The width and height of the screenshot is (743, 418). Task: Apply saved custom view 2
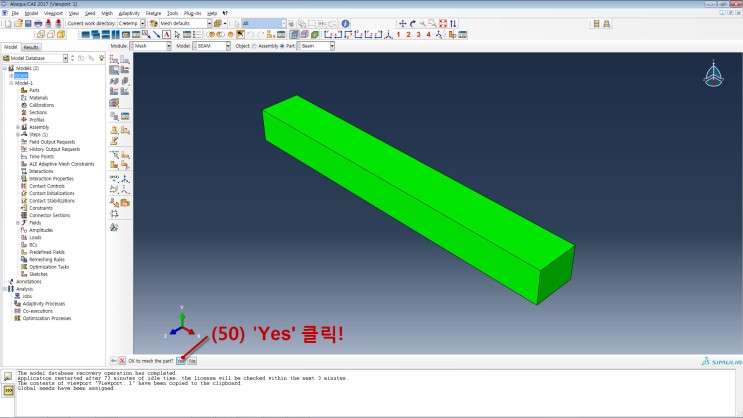click(408, 35)
